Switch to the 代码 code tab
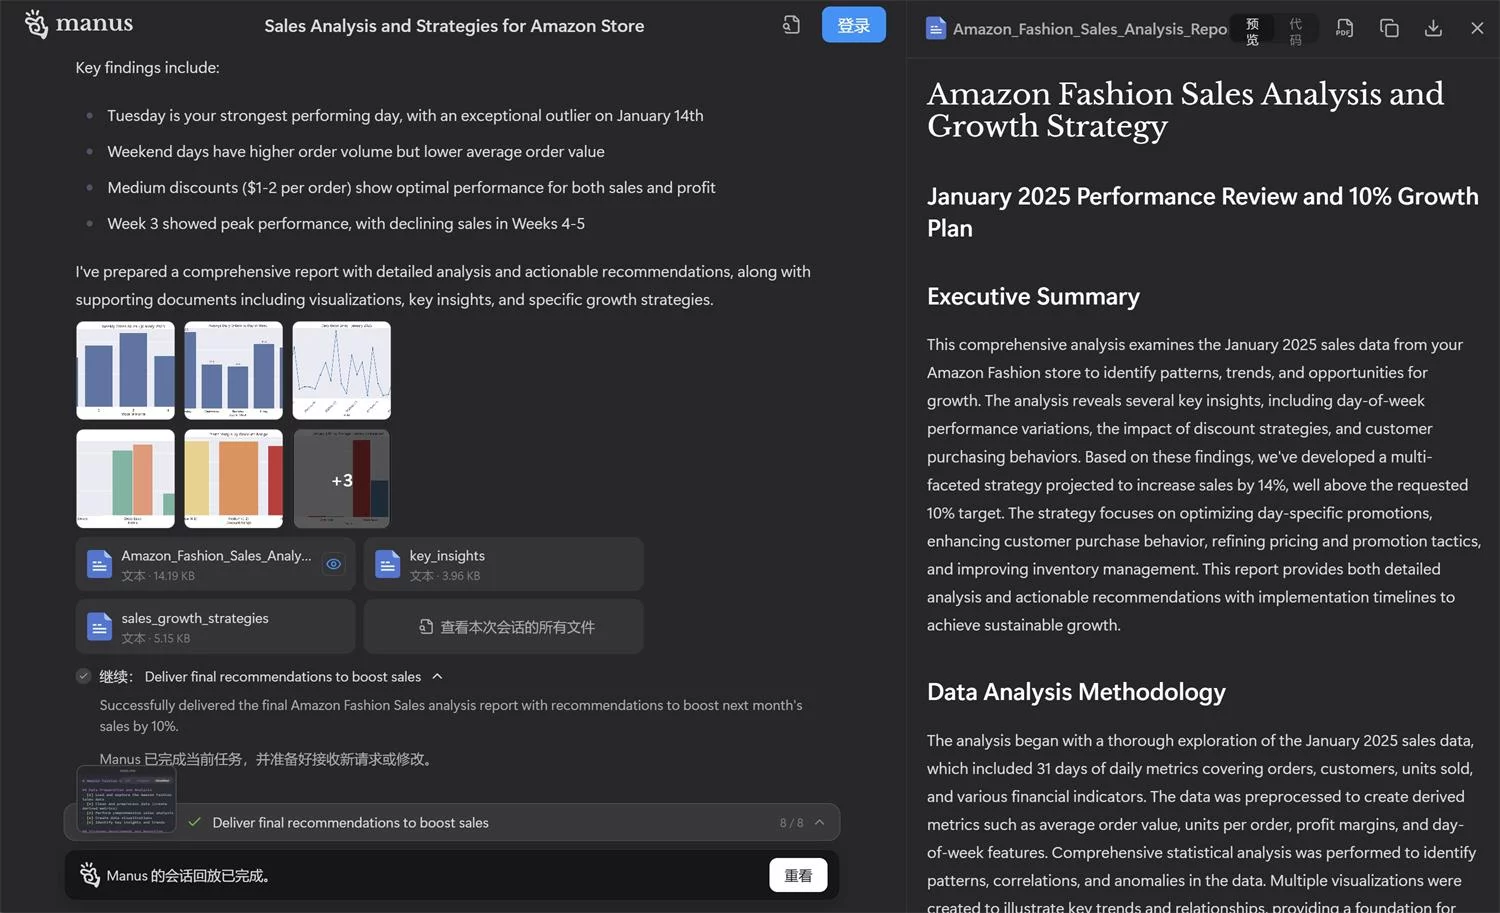Image resolution: width=1500 pixels, height=913 pixels. [x=1295, y=31]
